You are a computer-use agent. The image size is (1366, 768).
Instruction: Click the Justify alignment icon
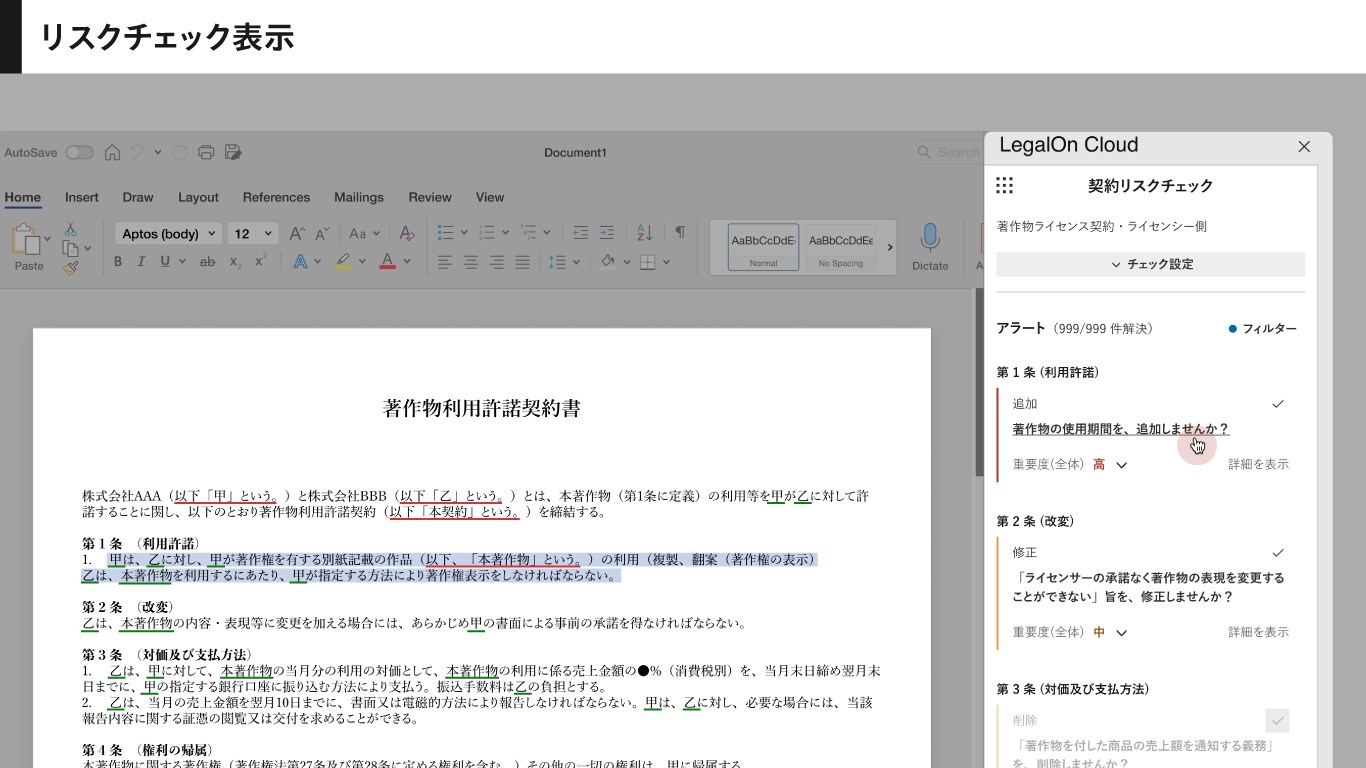522,262
